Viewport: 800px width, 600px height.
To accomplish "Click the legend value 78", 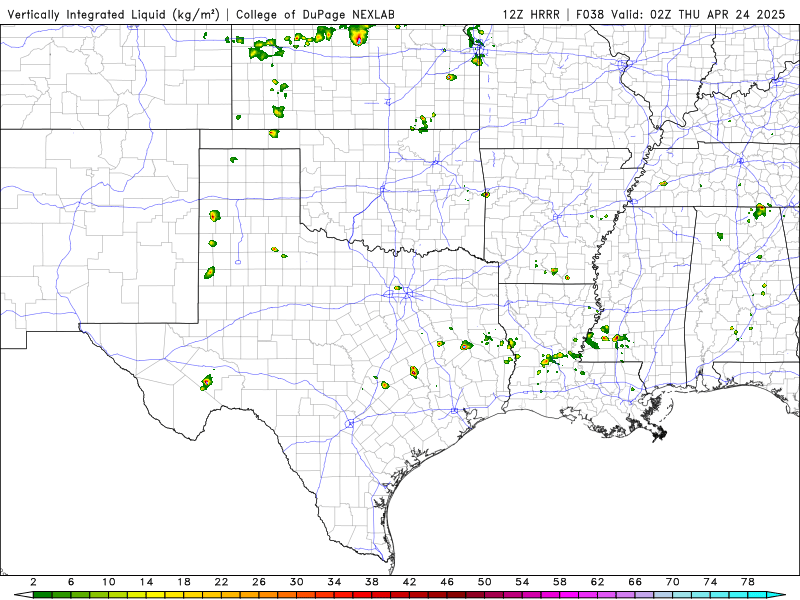I will (748, 582).
